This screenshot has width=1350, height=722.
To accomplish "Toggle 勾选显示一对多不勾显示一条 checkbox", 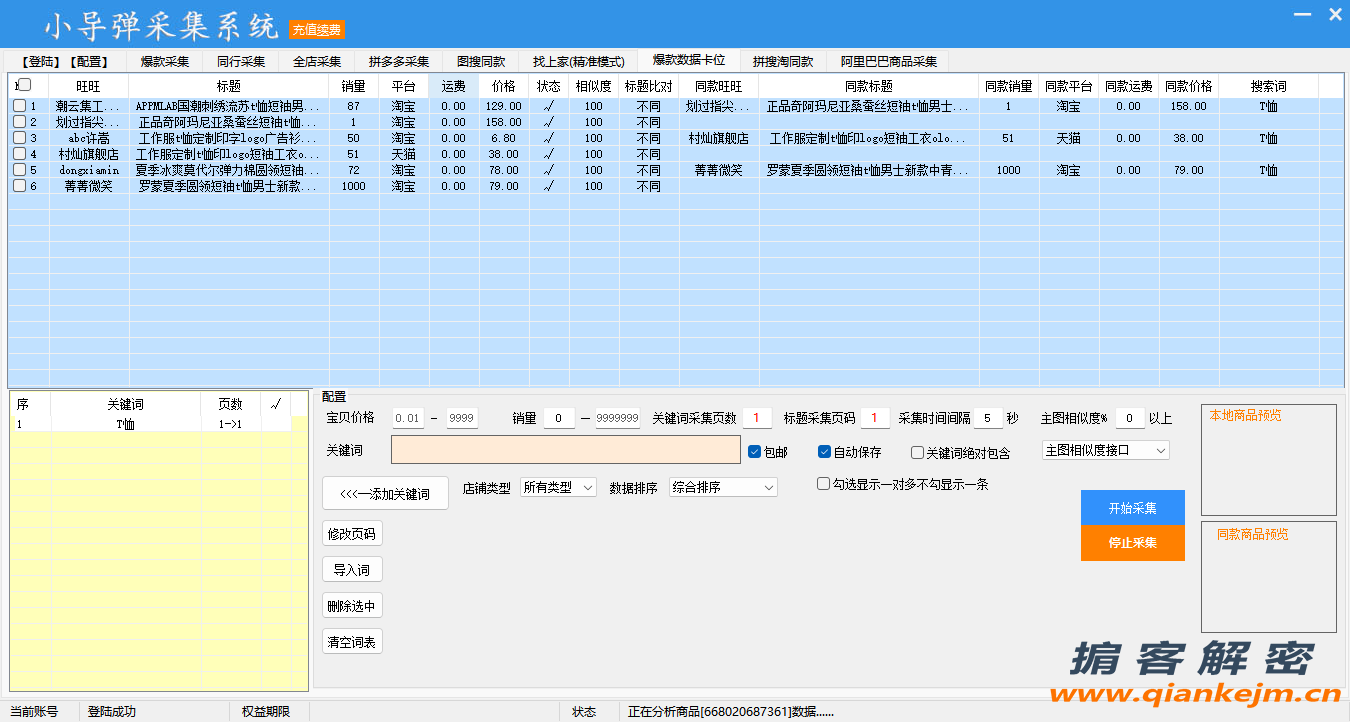I will [823, 484].
